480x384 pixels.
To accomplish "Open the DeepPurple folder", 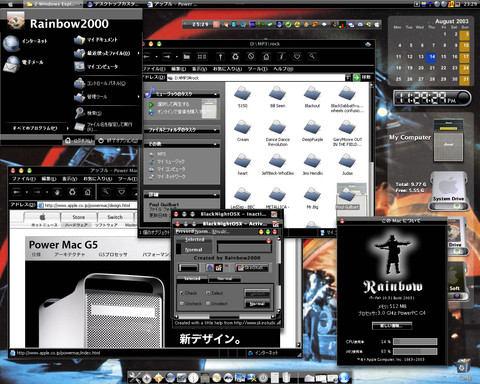I will (x=312, y=131).
